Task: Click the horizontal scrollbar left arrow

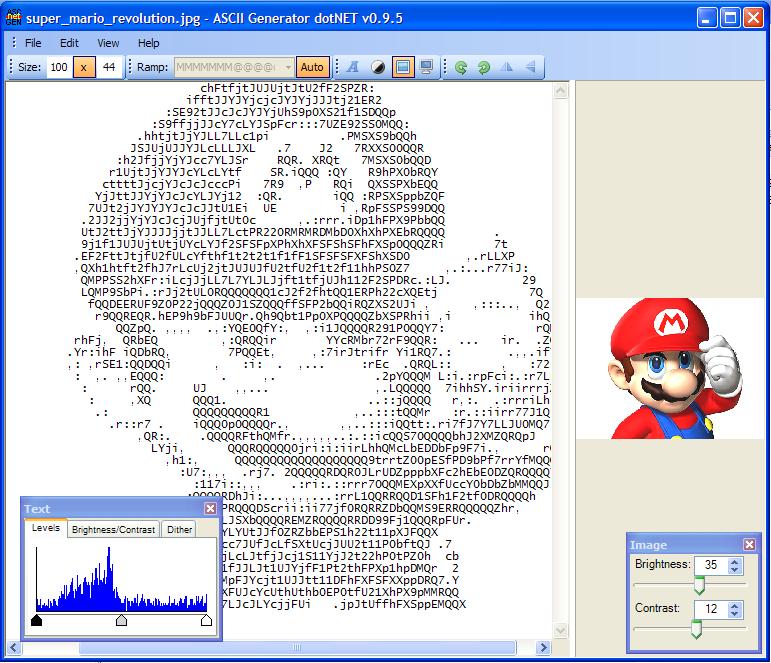Action: point(13,647)
